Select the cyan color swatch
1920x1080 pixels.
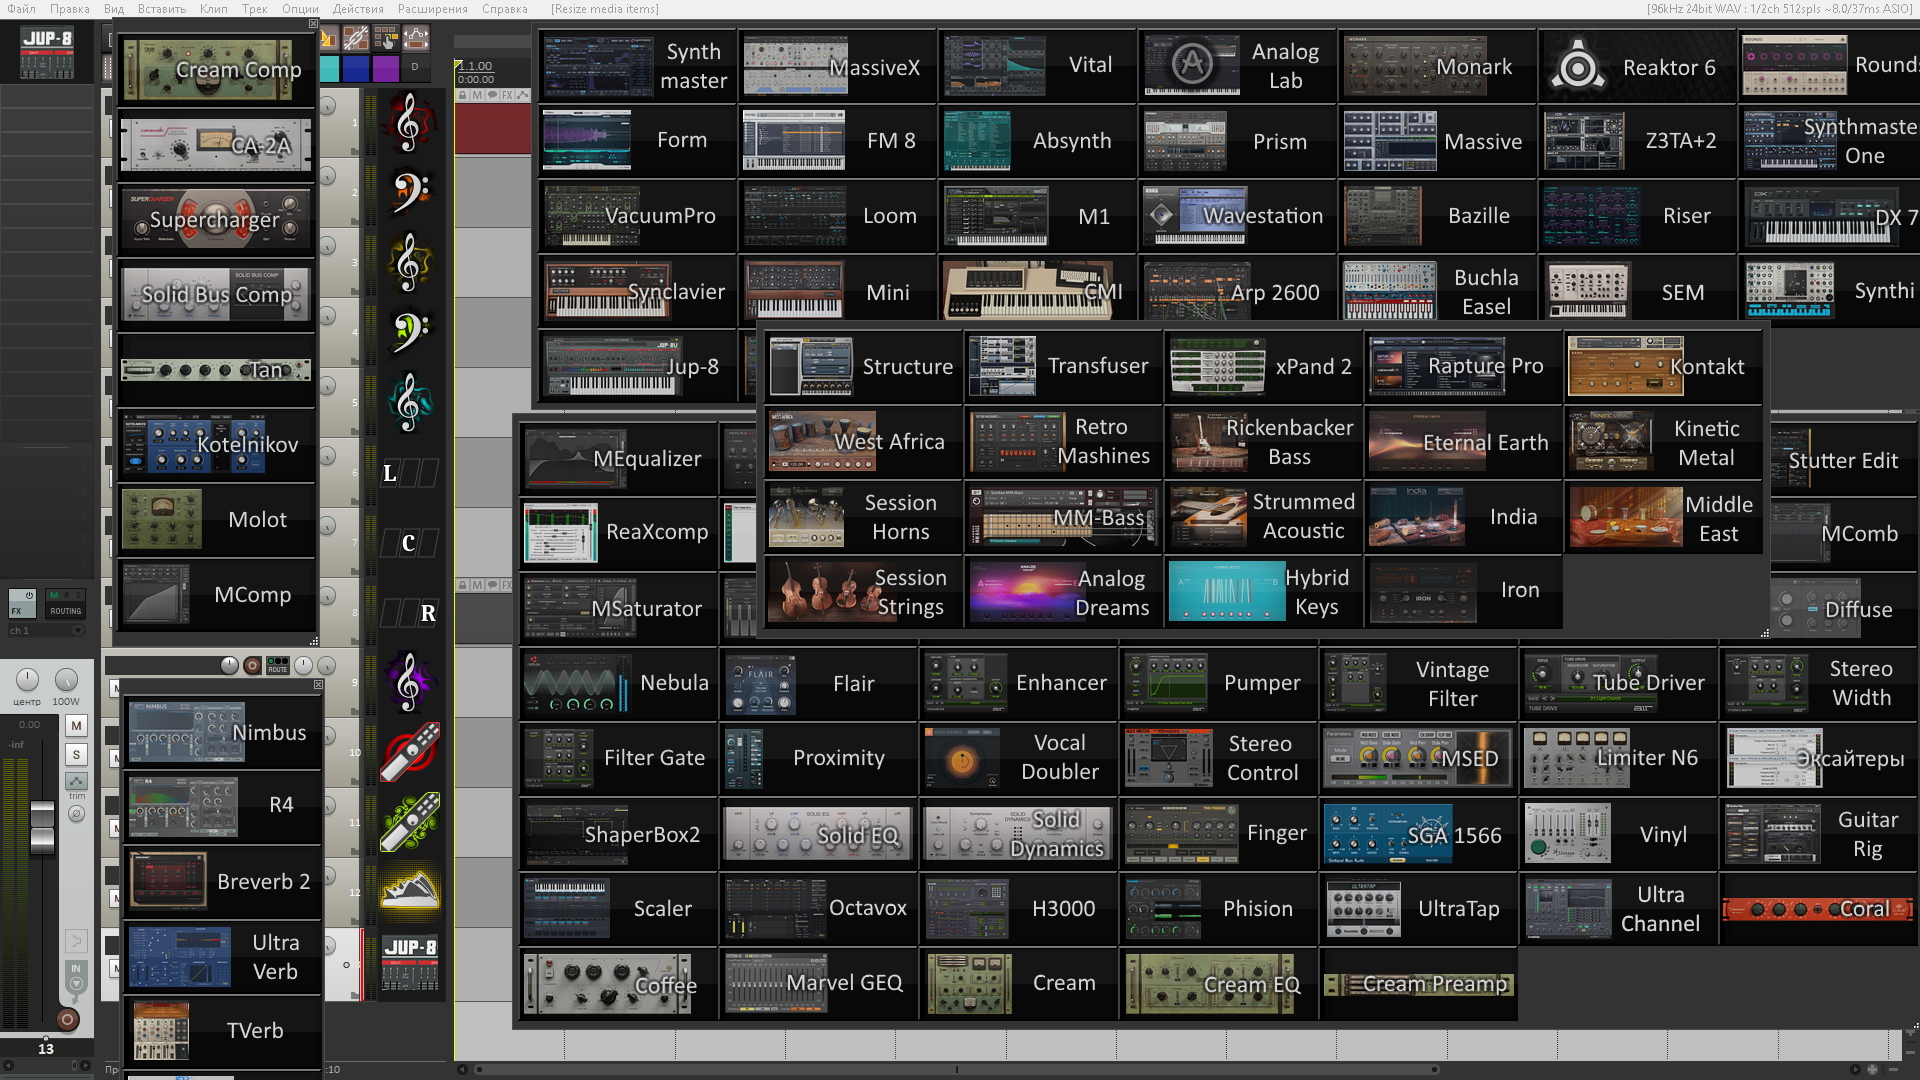(329, 68)
